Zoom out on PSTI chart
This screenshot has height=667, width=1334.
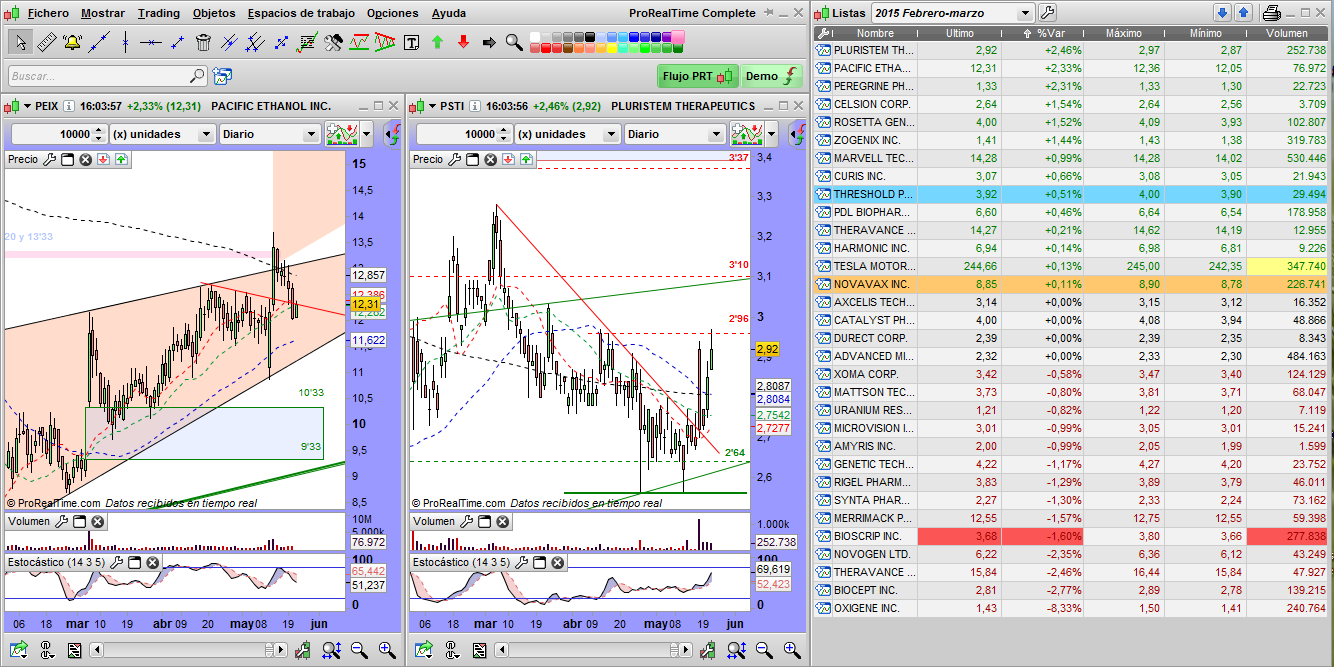coord(765,651)
